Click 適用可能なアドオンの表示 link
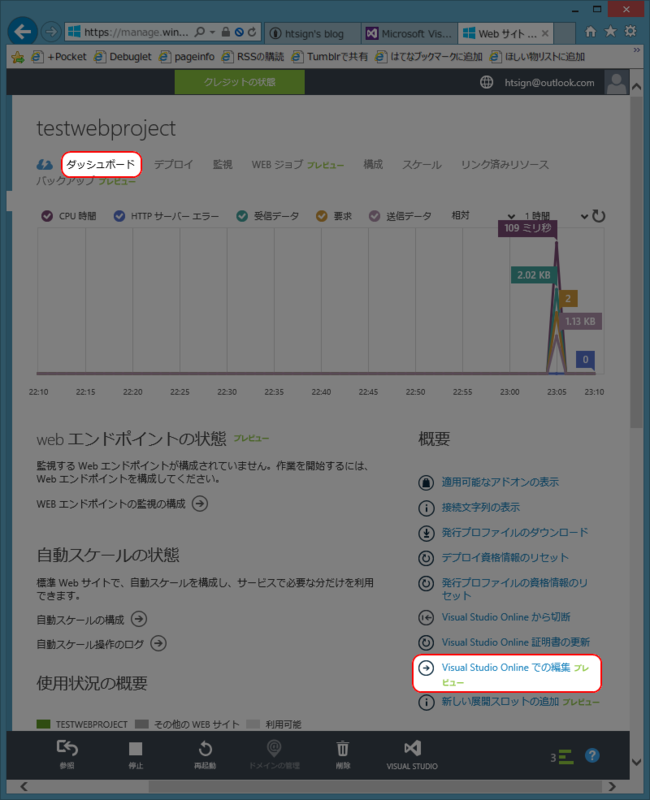The width and height of the screenshot is (650, 800). [500, 482]
